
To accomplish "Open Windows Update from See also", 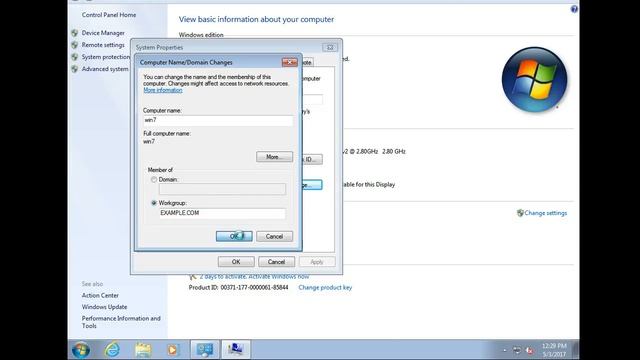I will (104, 307).
